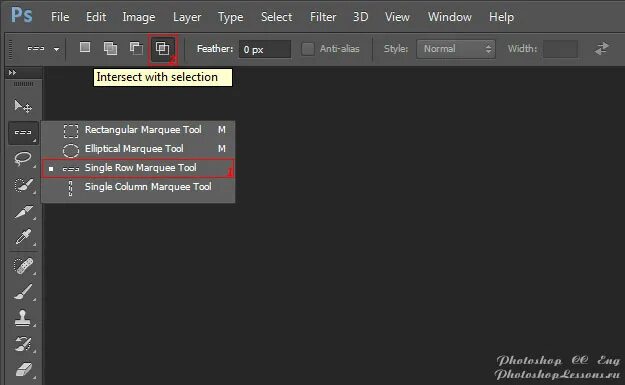Select the History Brush tool
Image resolution: width=625 pixels, height=385 pixels.
click(x=23, y=344)
